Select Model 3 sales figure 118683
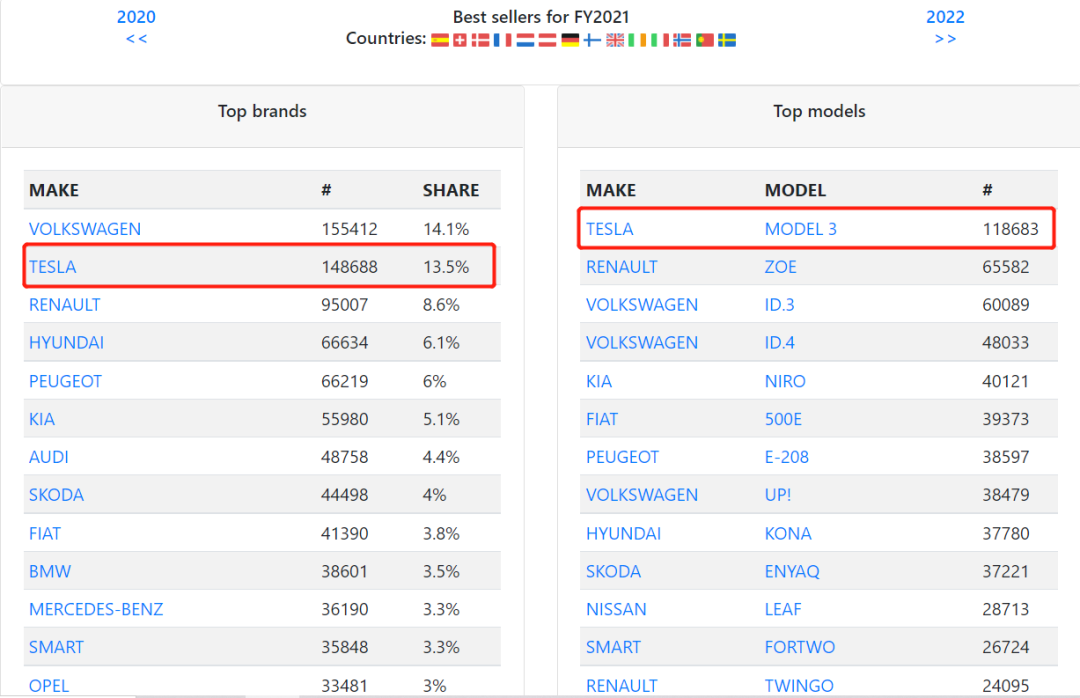The height and width of the screenshot is (698, 1080). point(1010,229)
